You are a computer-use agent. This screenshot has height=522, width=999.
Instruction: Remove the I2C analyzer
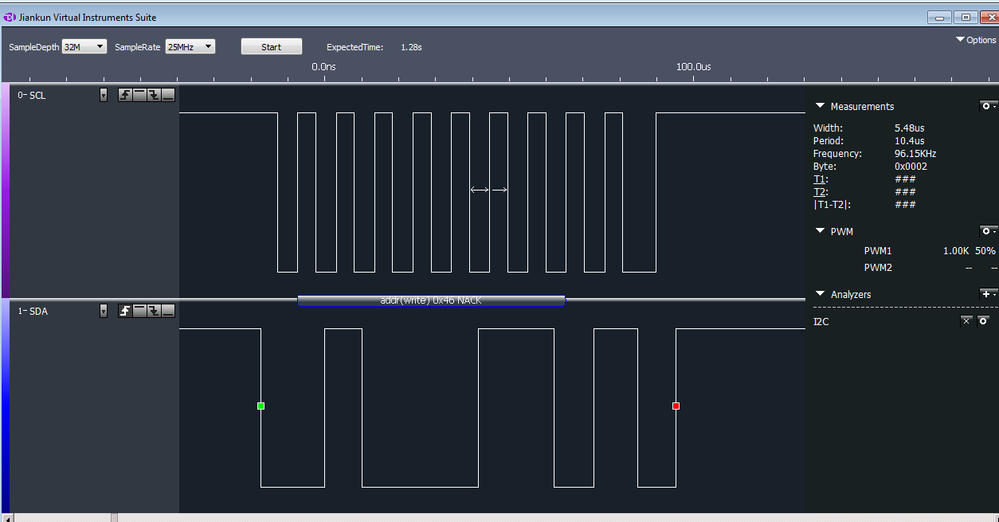click(967, 321)
